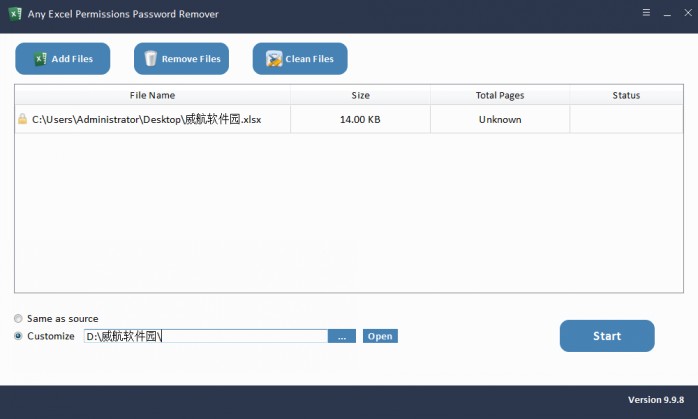Select the 'Same as source' radio option
The height and width of the screenshot is (419, 698).
(19, 319)
